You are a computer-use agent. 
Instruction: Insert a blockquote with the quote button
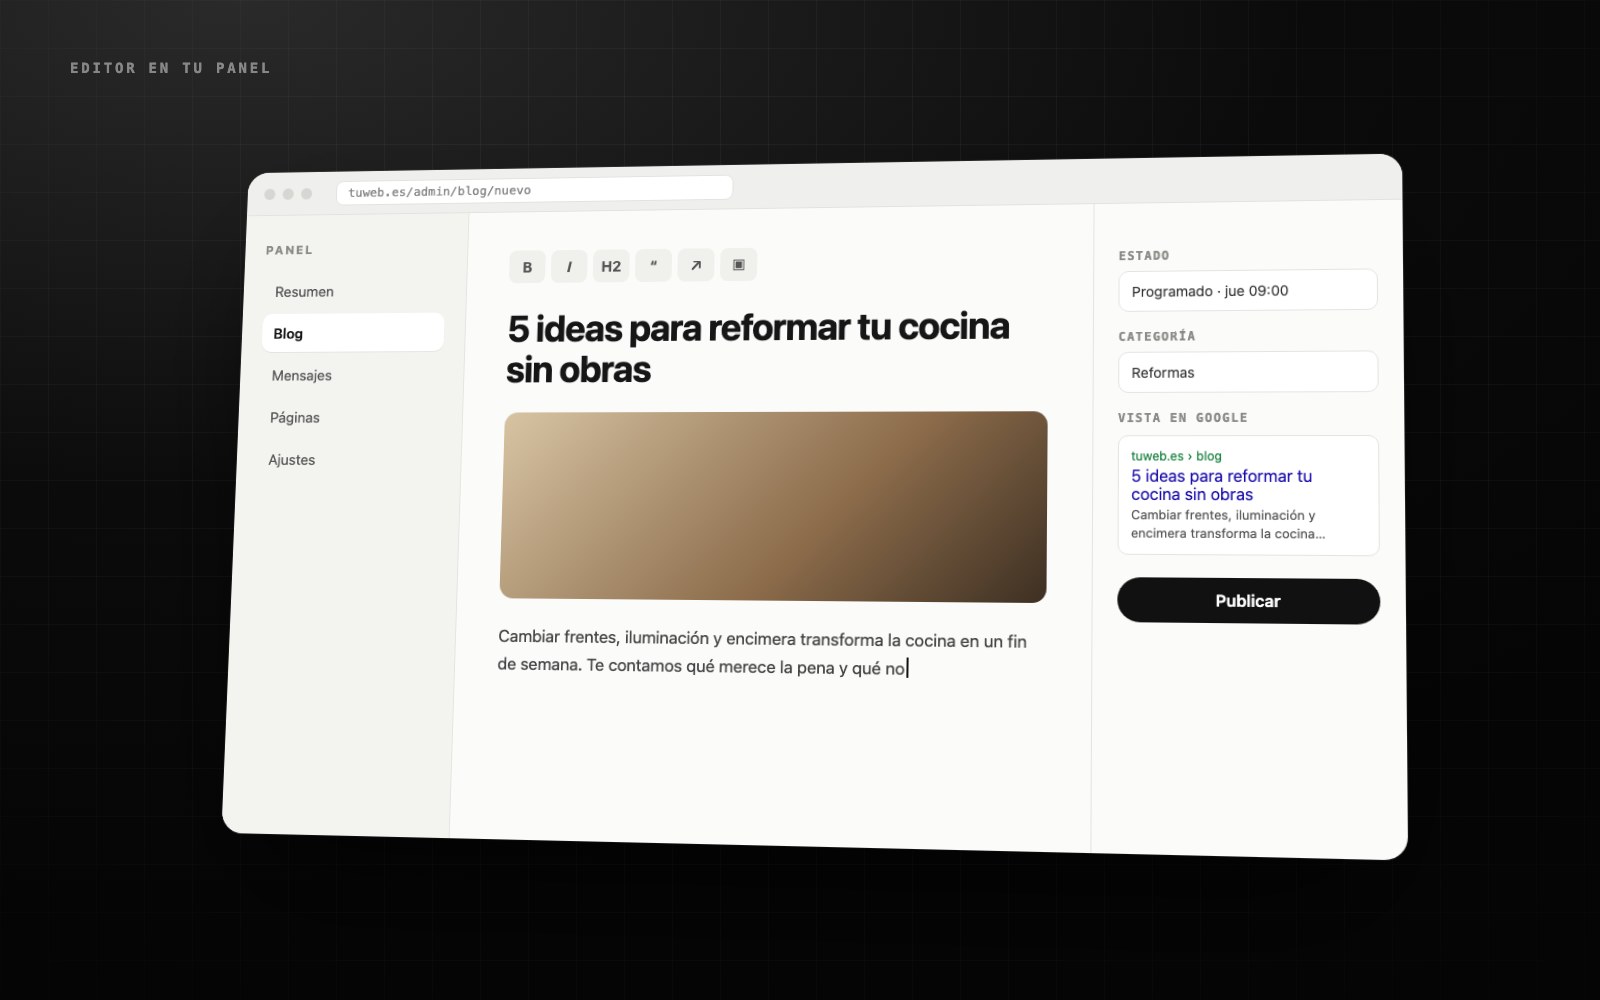click(653, 265)
